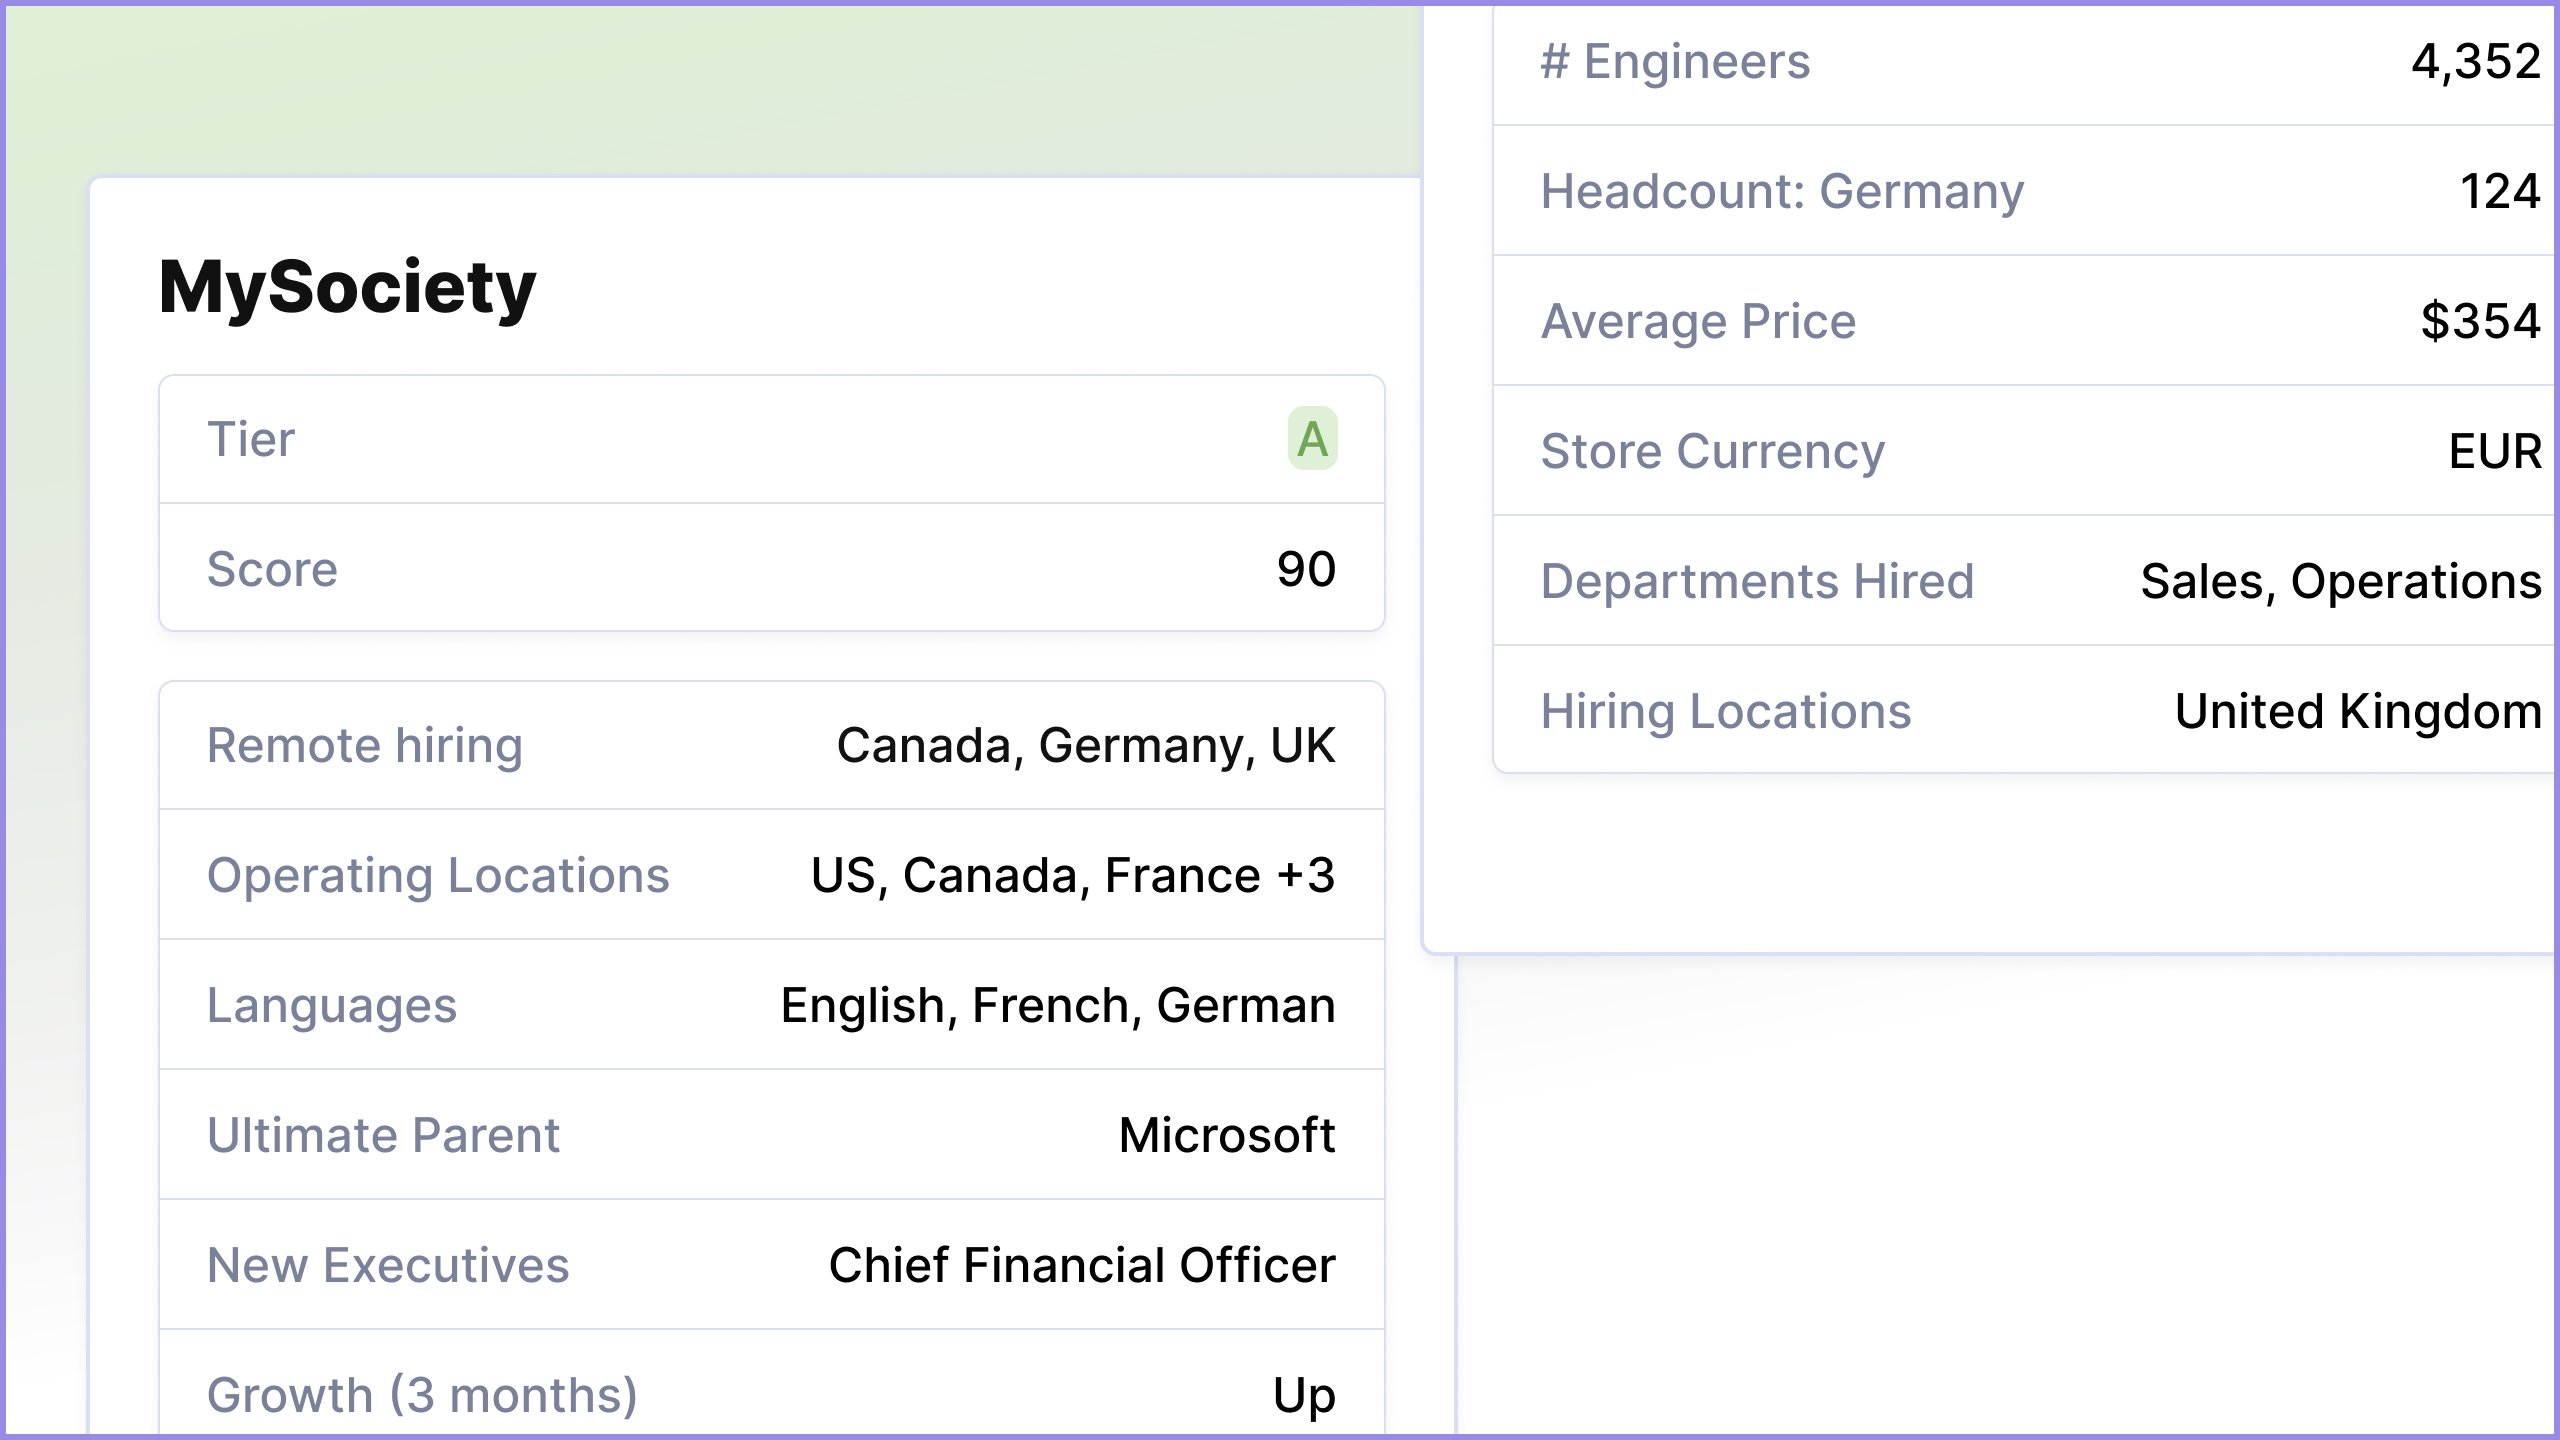Click the Growth (3 months) Up value
The height and width of the screenshot is (1440, 2560).
[x=1304, y=1395]
